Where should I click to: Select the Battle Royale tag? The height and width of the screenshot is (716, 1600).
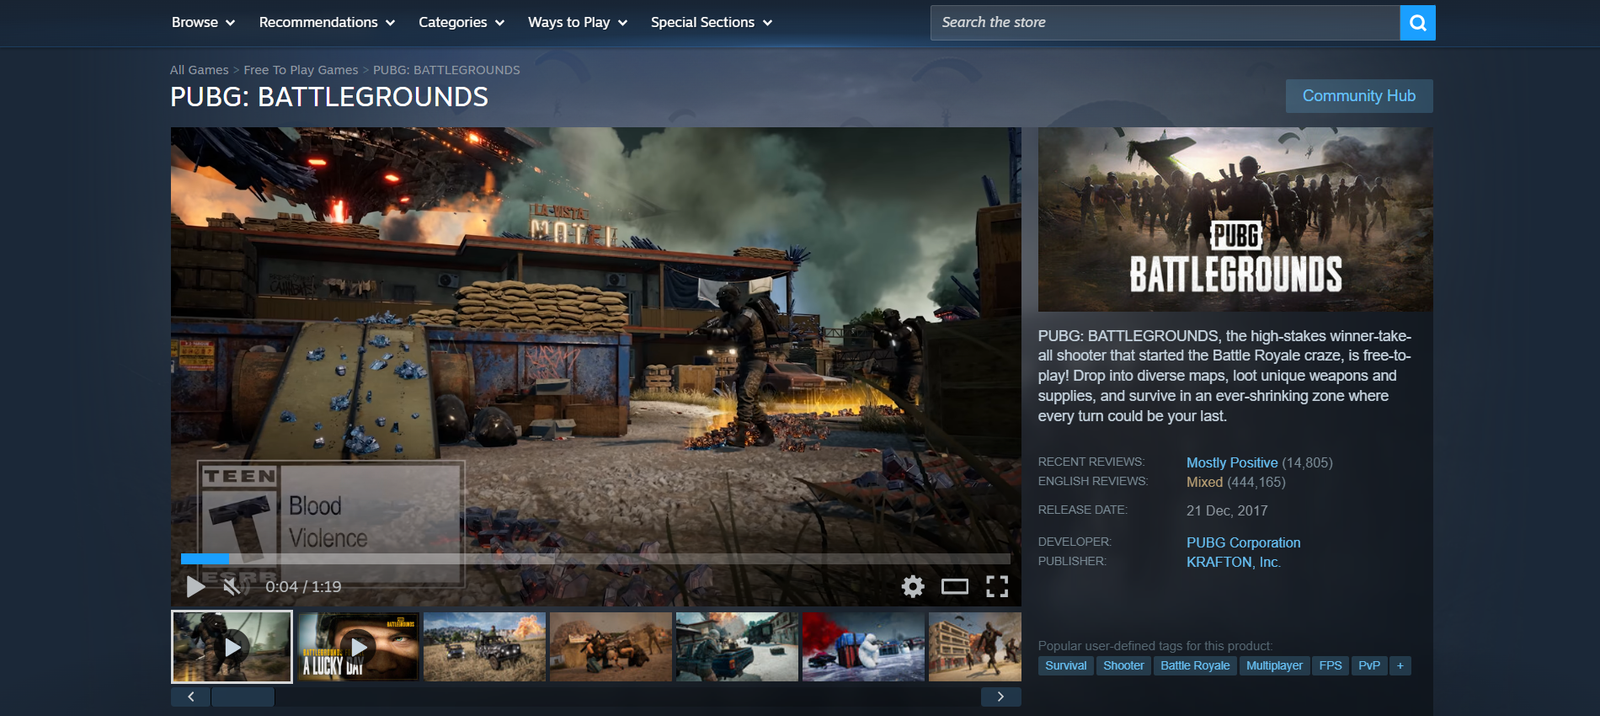[x=1195, y=666]
